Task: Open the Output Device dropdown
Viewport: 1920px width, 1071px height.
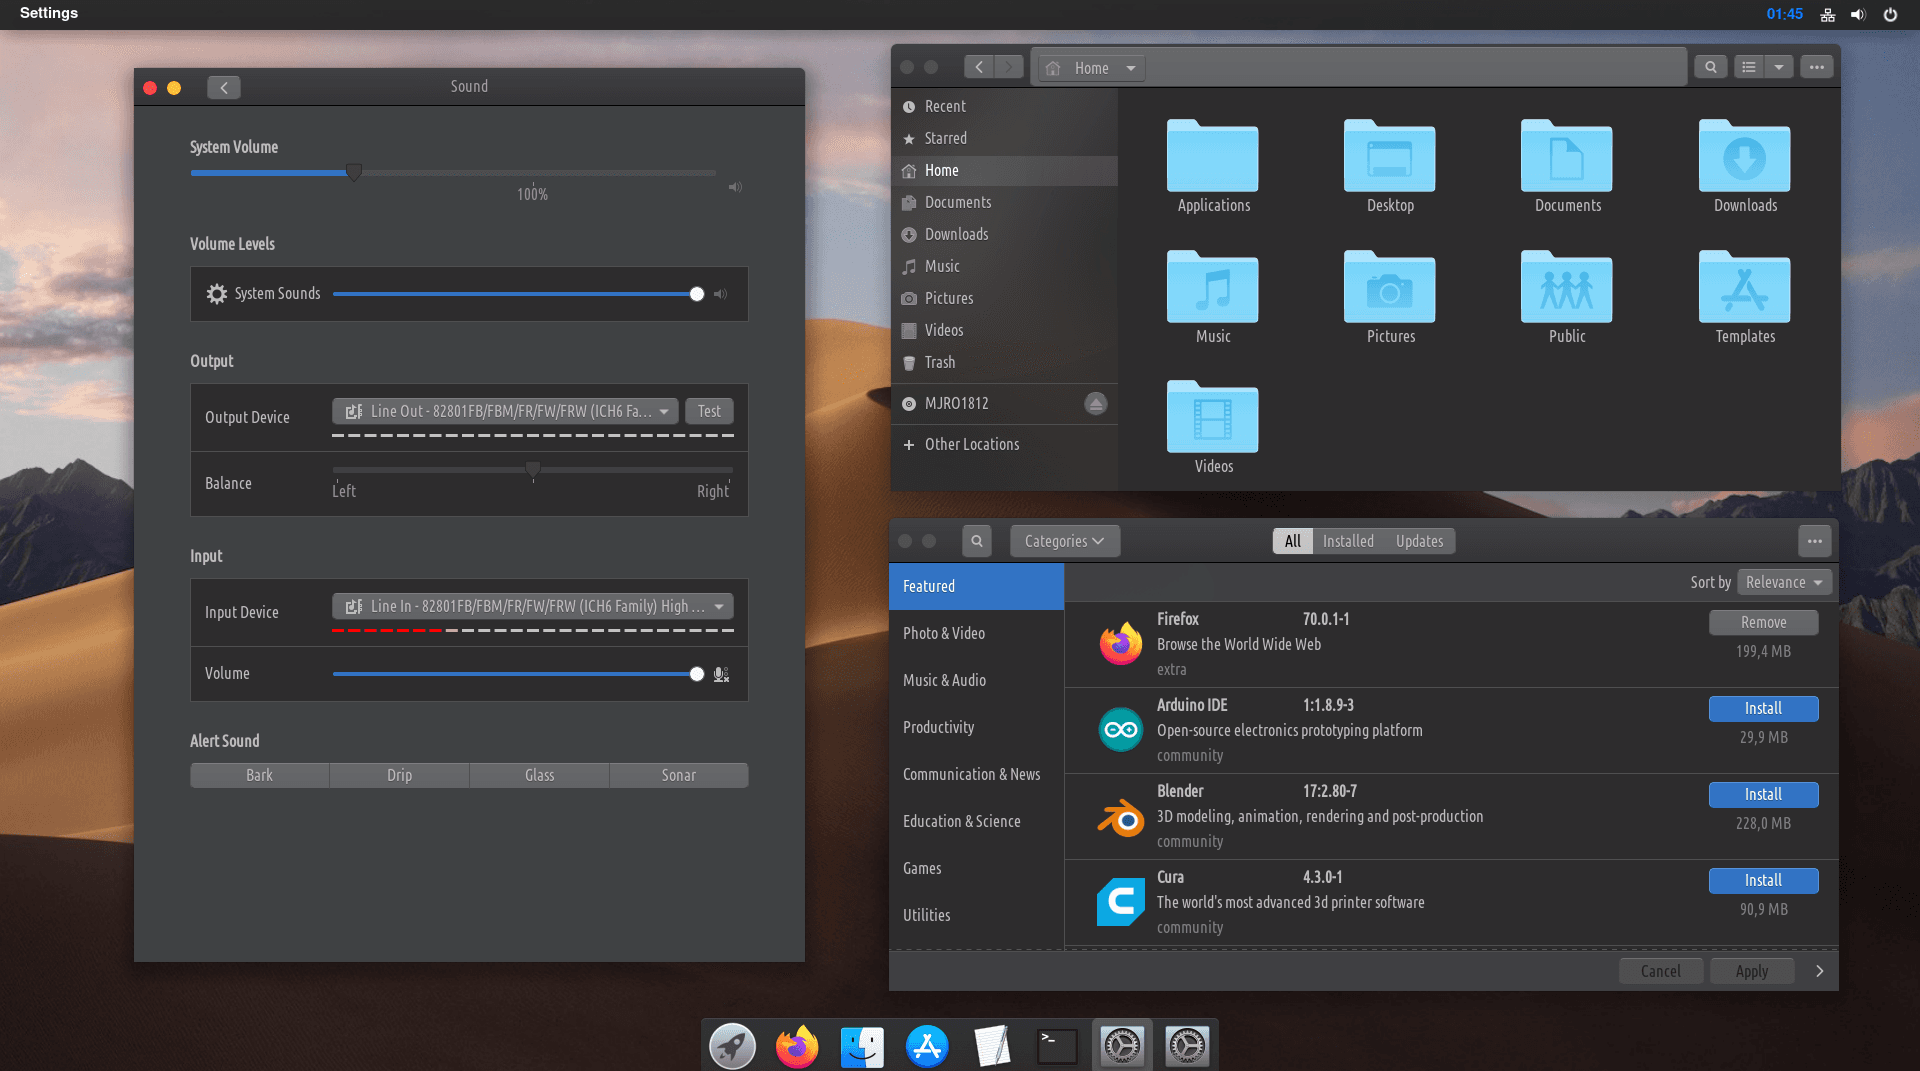Action: 505,411
